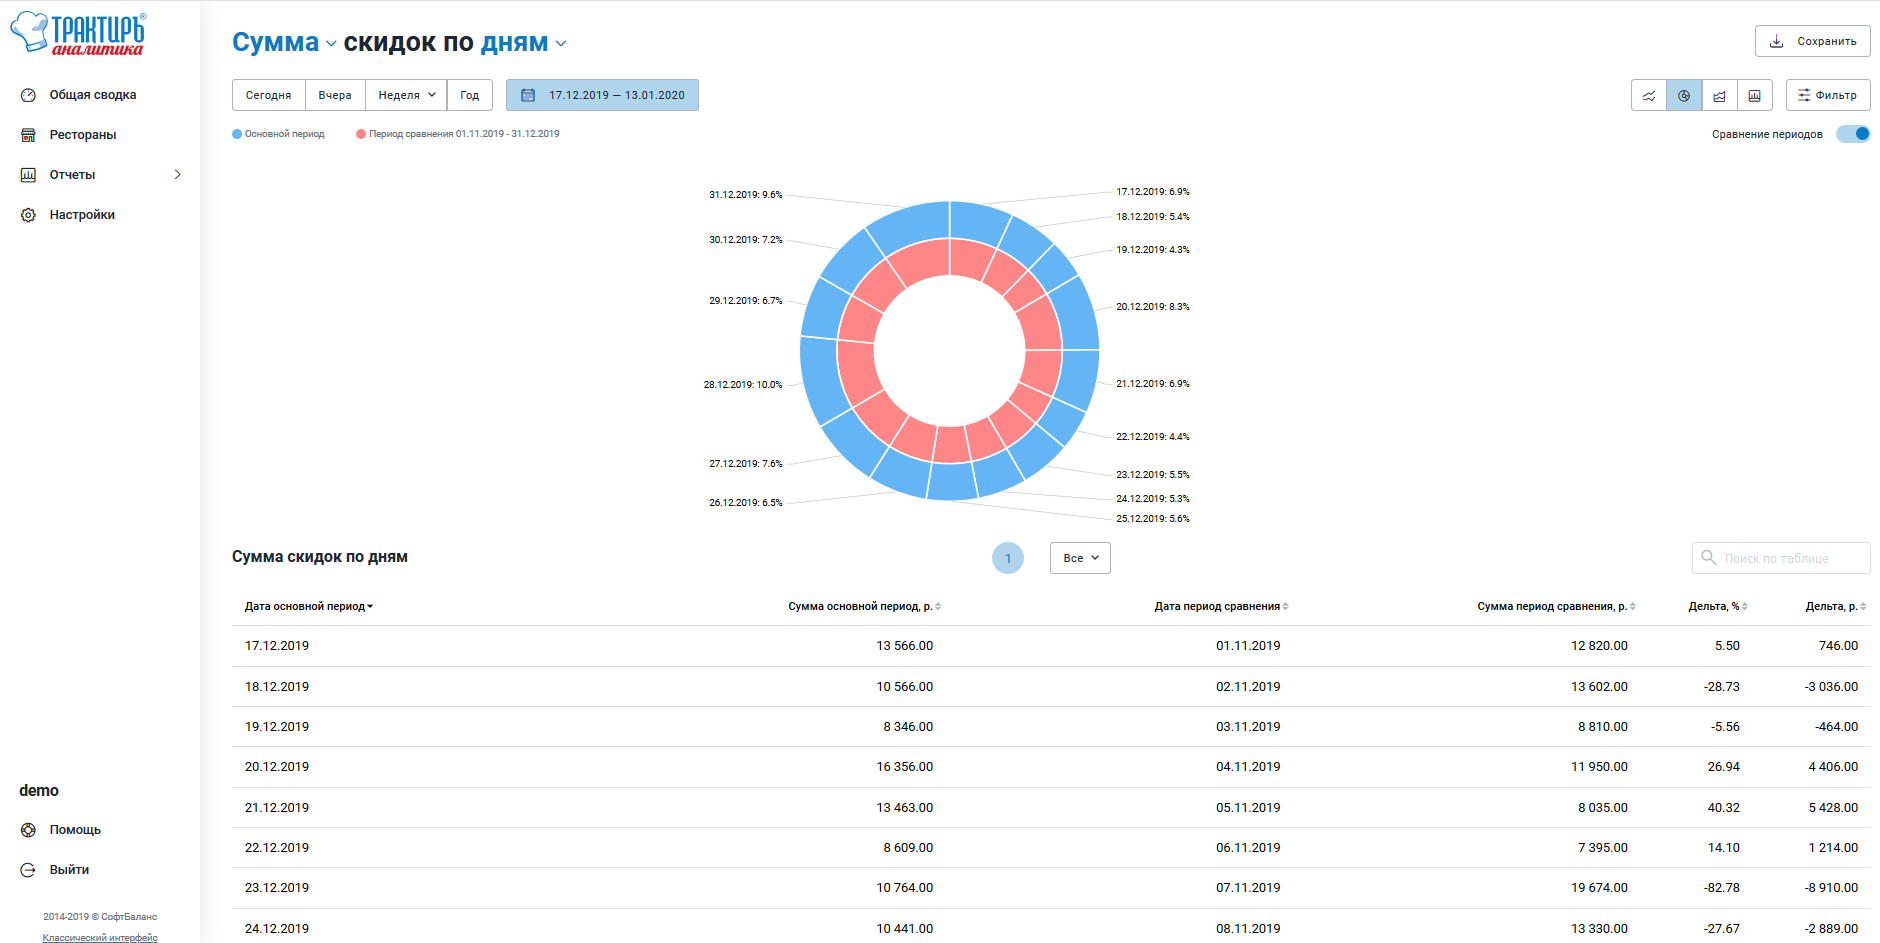
Task: Click the Помощь lifebuoy icon
Action: (x=28, y=830)
